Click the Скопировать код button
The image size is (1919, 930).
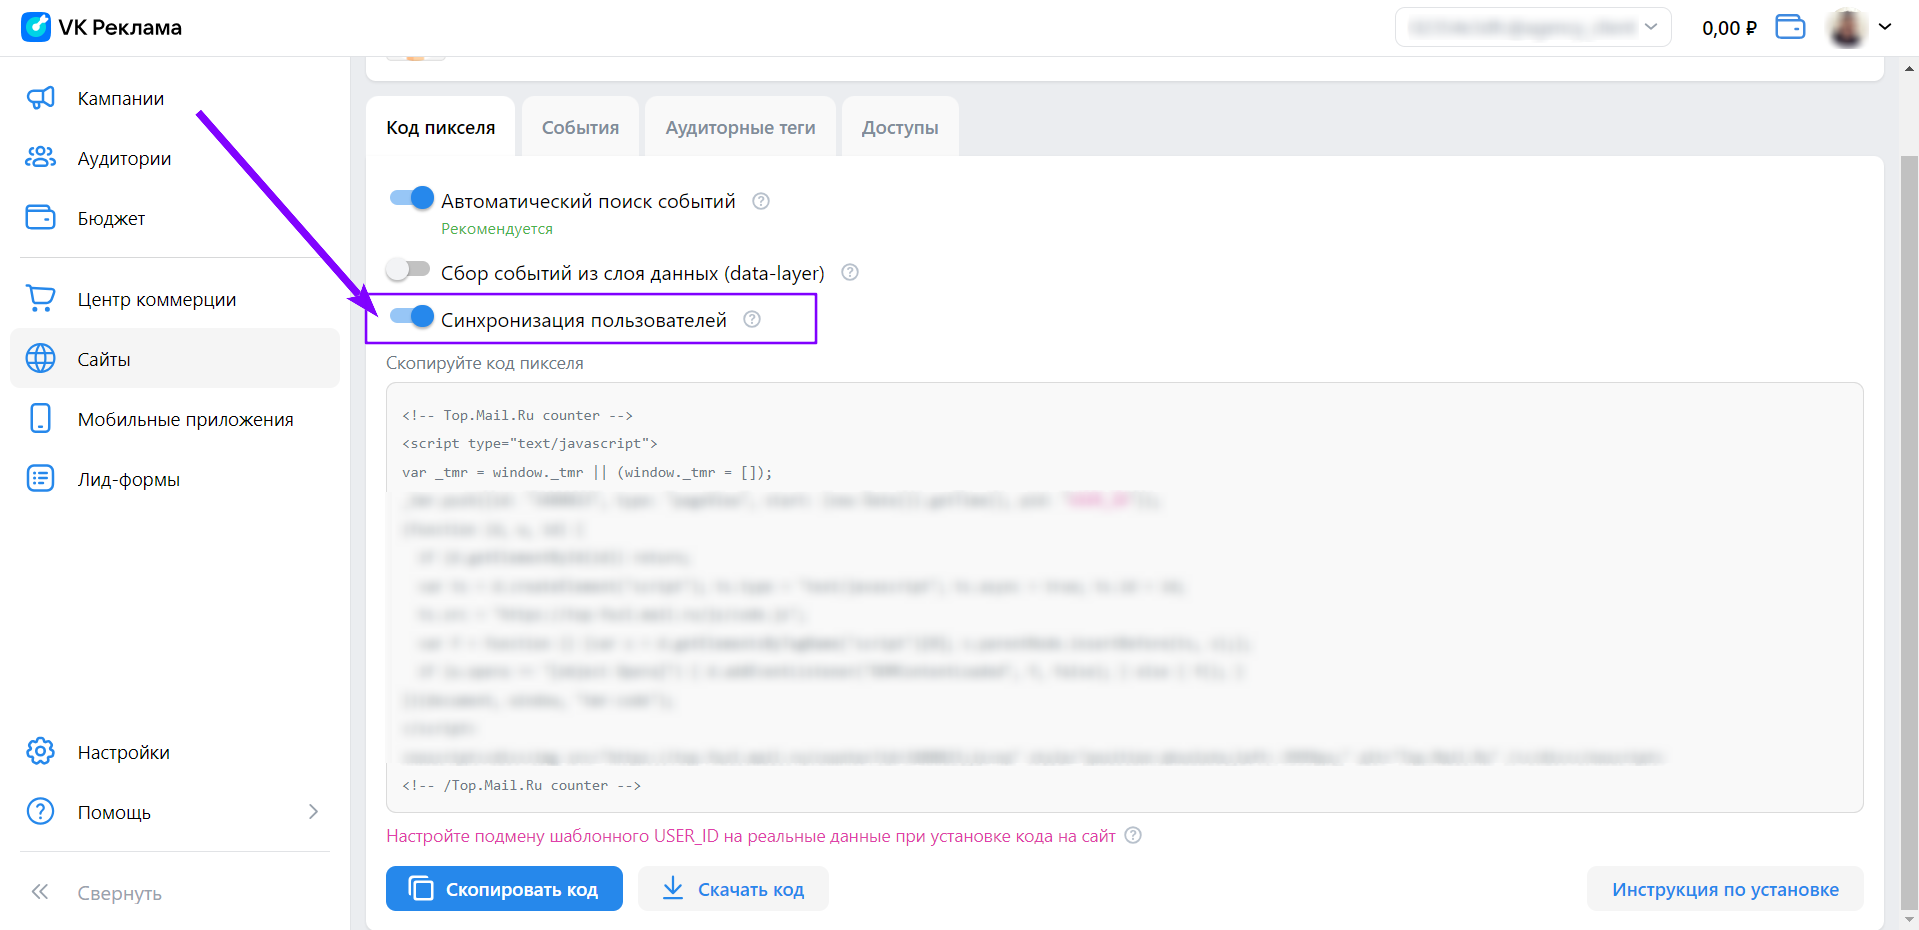(504, 889)
